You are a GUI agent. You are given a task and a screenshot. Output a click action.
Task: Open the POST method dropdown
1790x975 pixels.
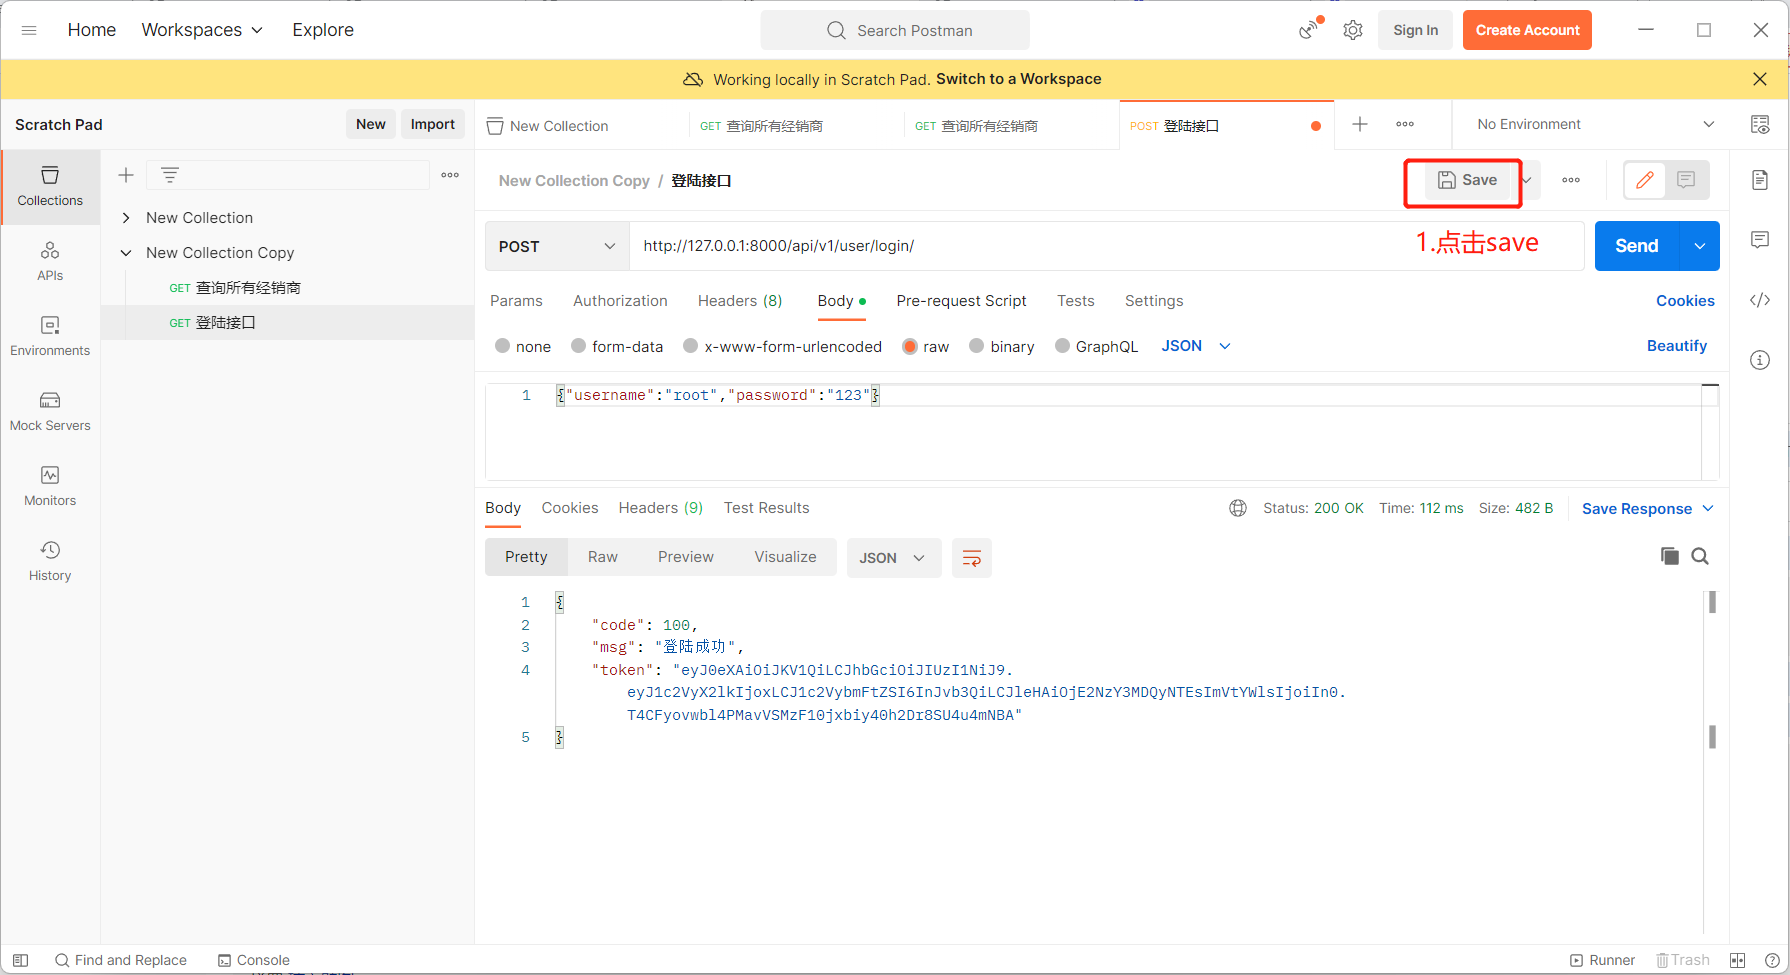tap(556, 246)
